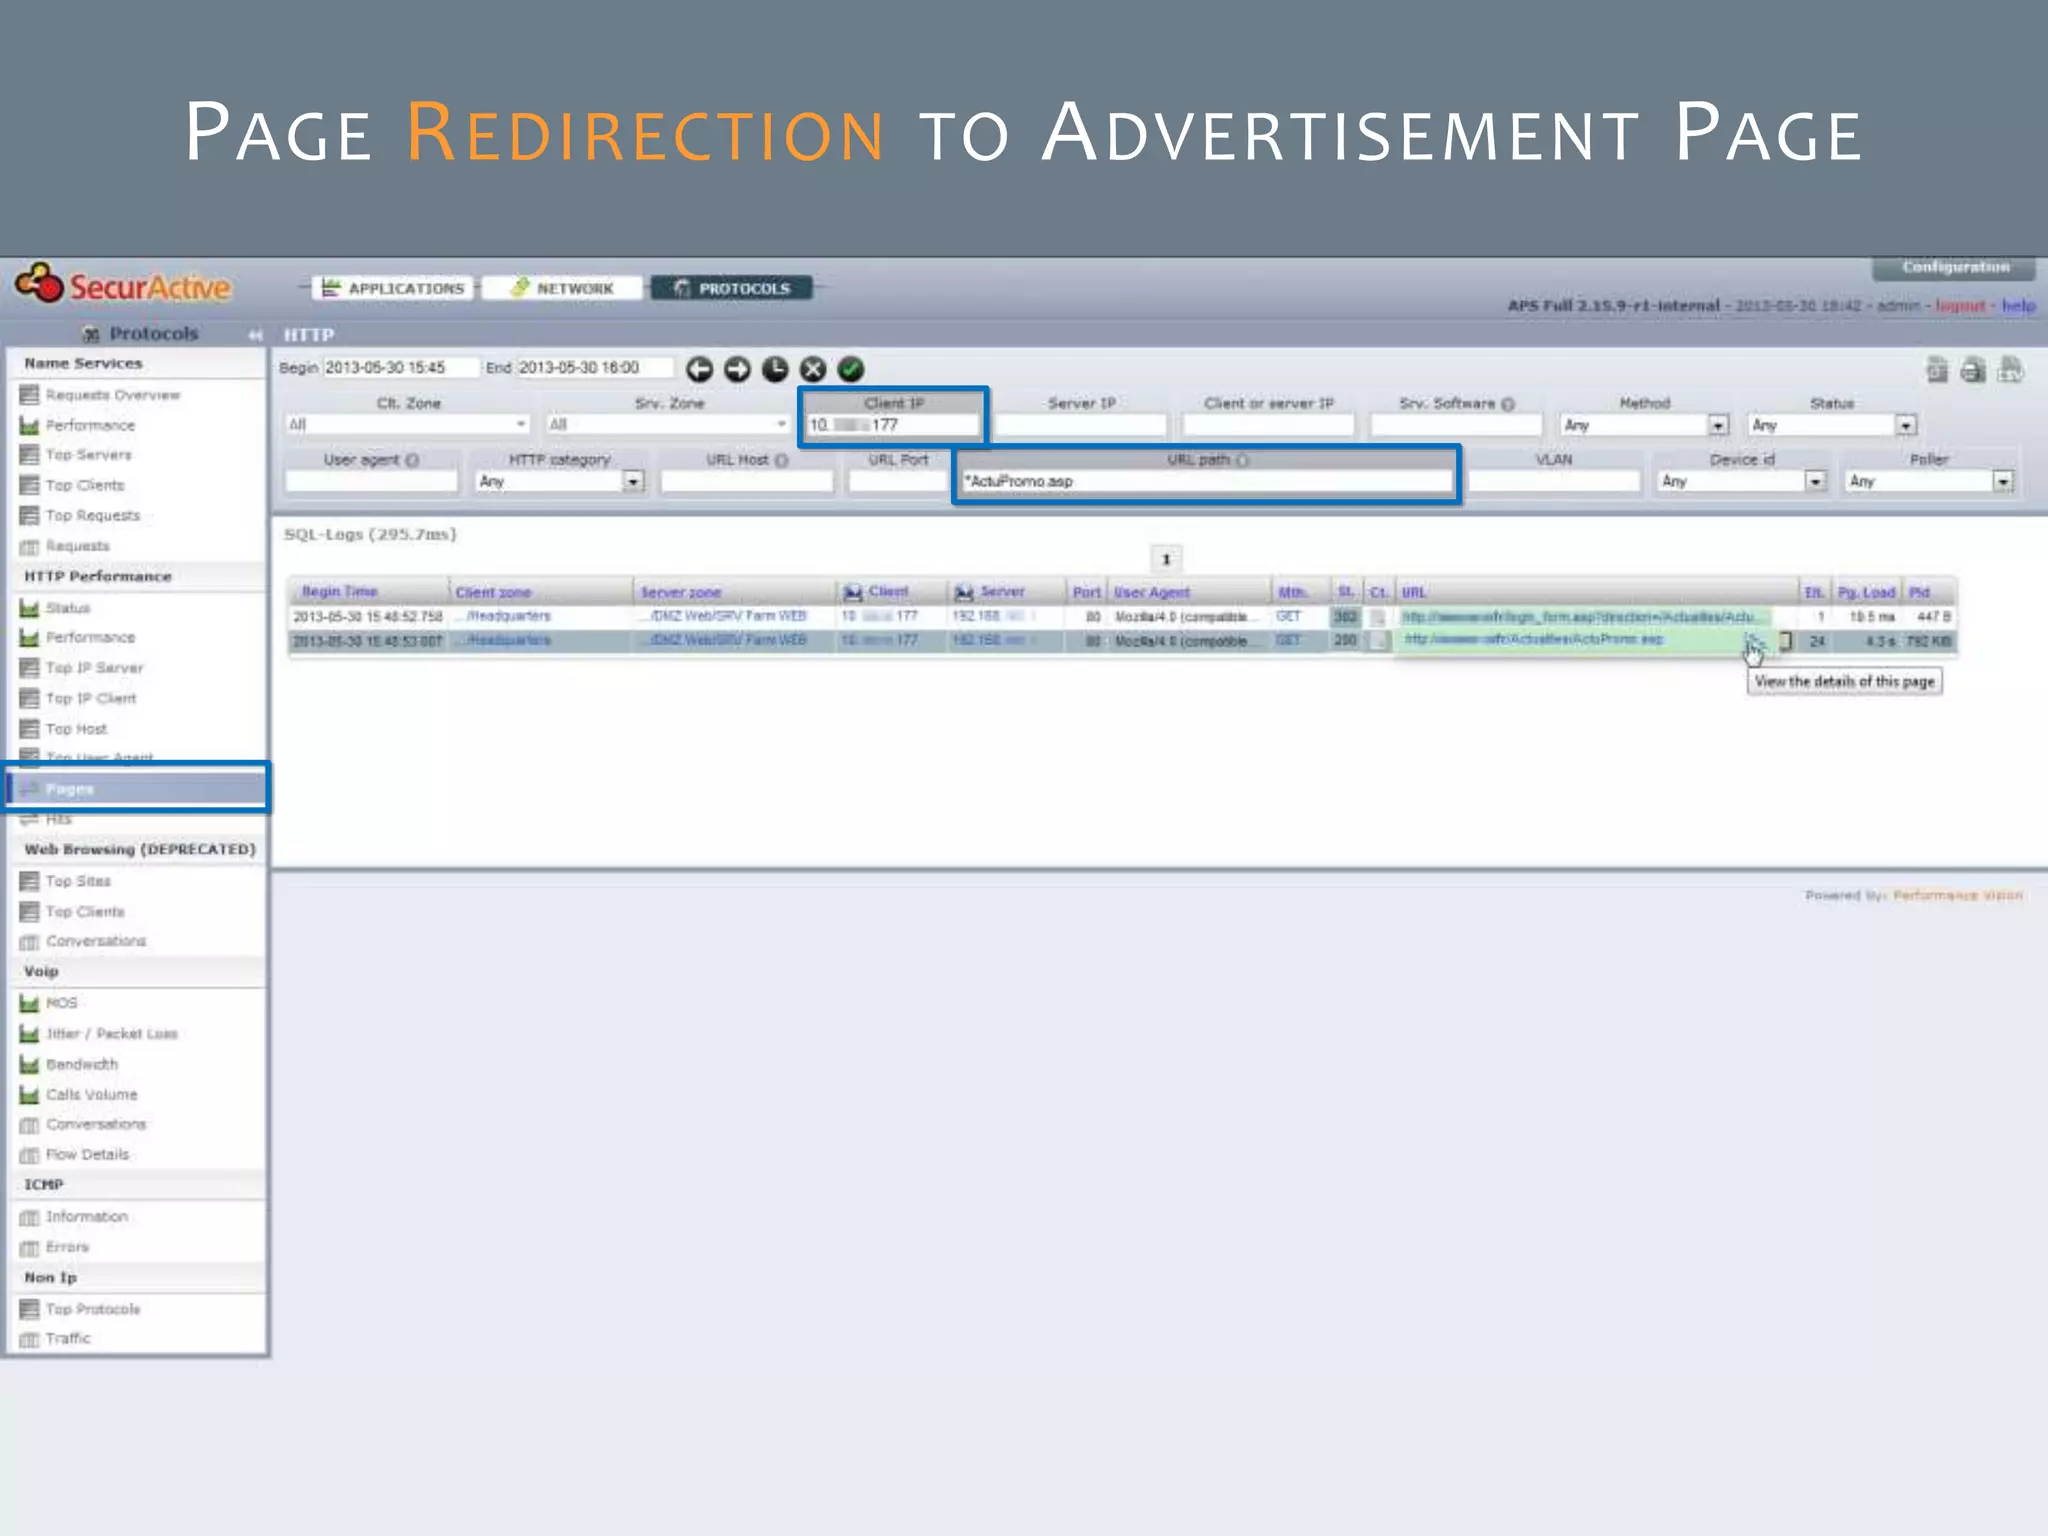Sort by the Pg. Load column
Image resolution: width=2048 pixels, height=1536 pixels.
pos(1866,592)
